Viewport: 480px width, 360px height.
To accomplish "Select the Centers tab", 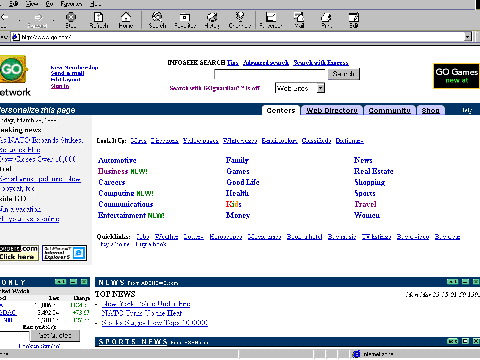I will click(x=281, y=110).
